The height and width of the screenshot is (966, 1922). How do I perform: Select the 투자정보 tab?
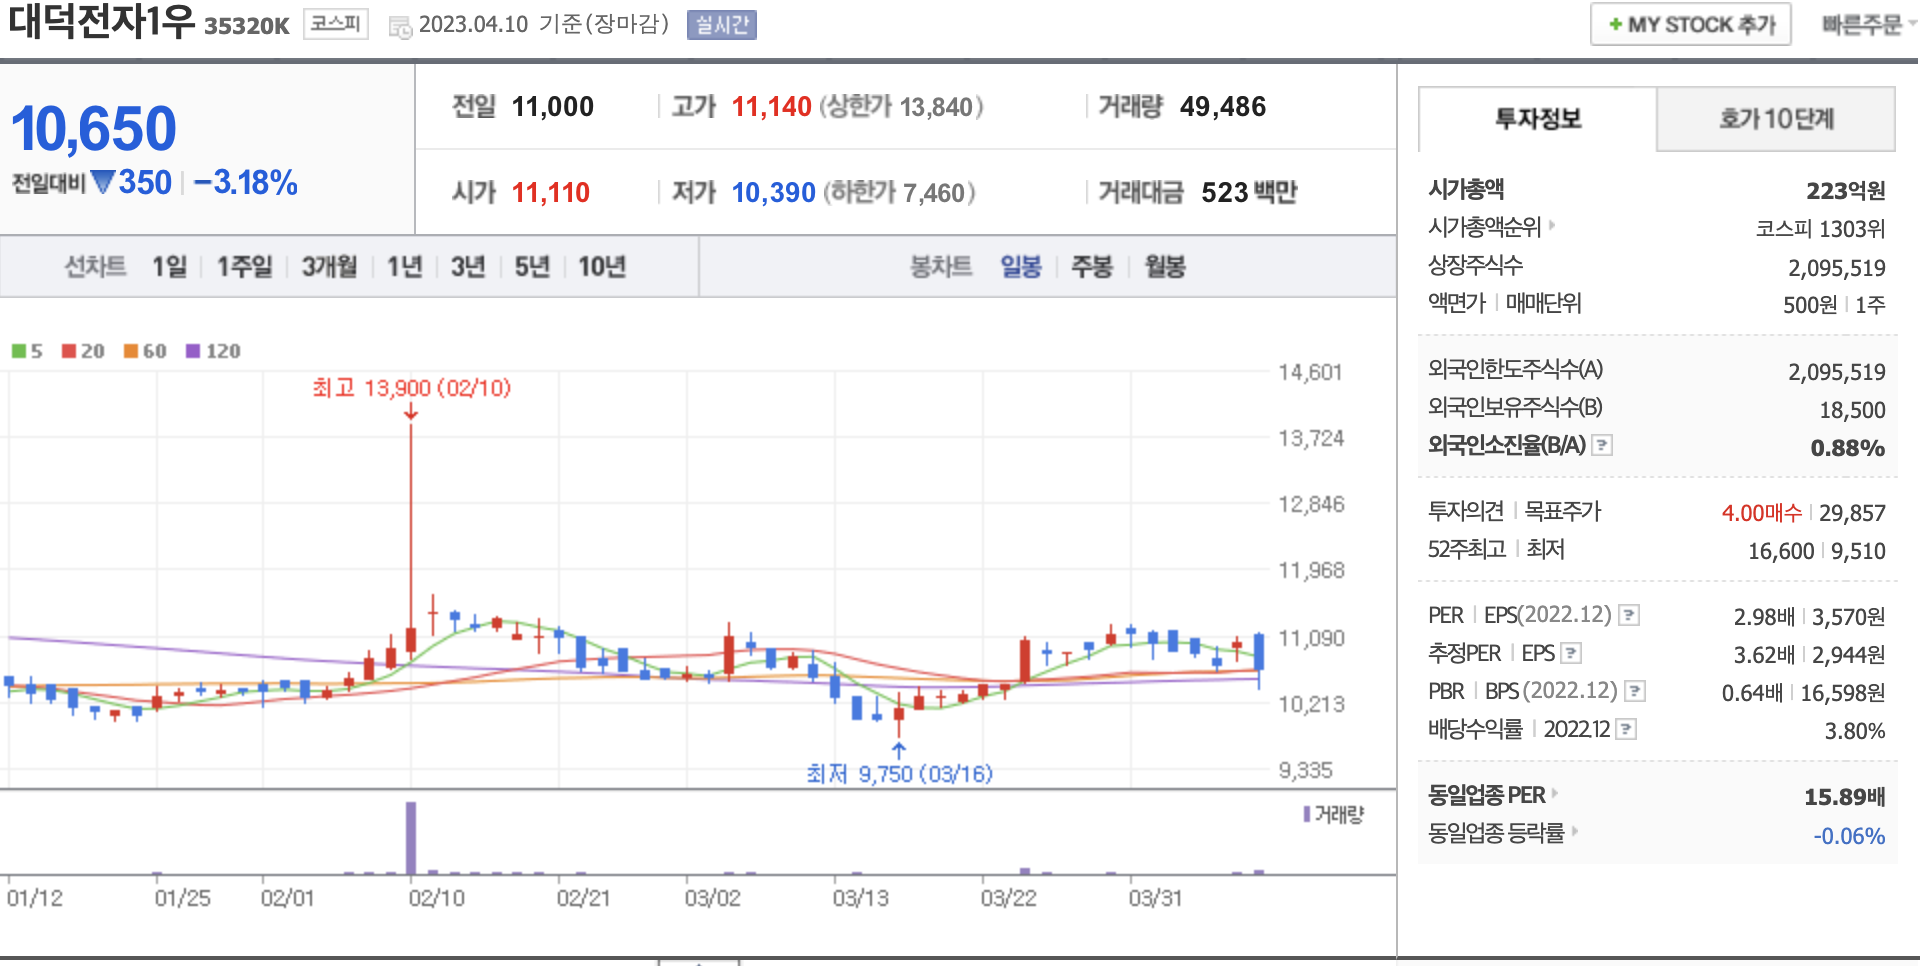pyautogui.click(x=1537, y=119)
